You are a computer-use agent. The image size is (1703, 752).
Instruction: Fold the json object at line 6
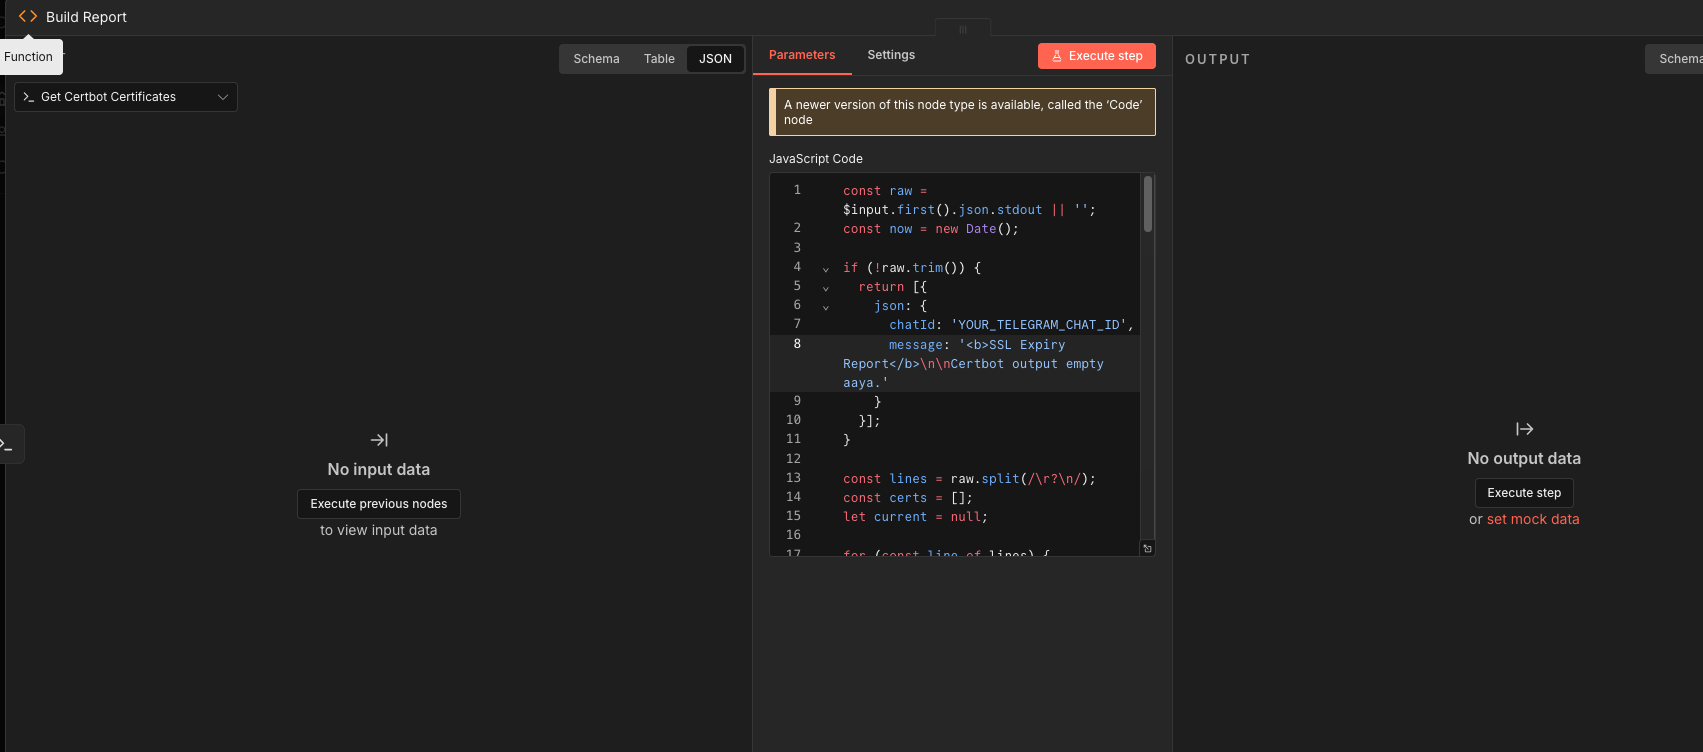coord(825,307)
